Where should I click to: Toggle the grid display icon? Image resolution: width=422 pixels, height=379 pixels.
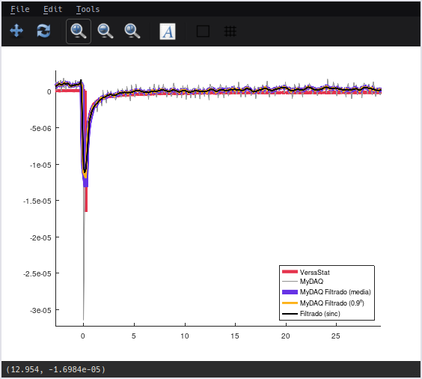tap(230, 31)
